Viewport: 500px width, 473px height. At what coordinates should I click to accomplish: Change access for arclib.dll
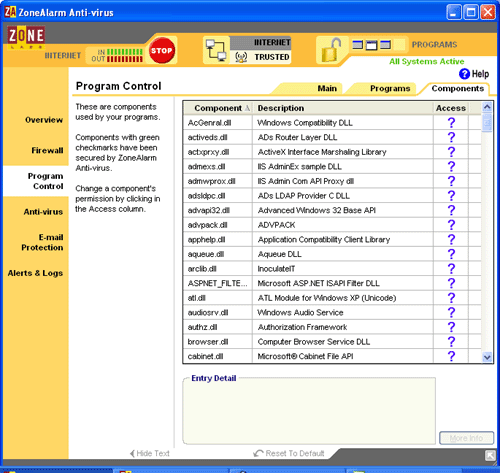tap(451, 269)
